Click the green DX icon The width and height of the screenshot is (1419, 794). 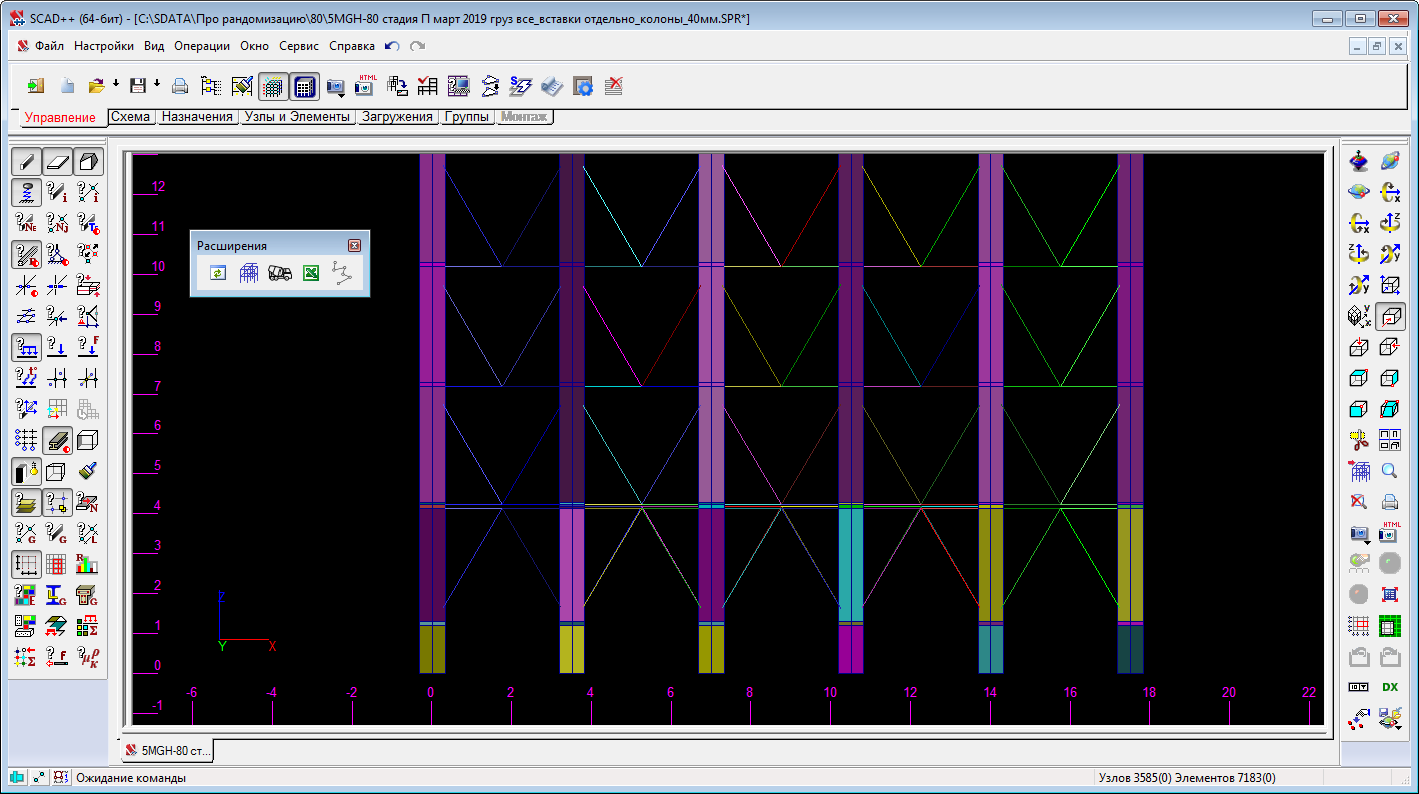point(1389,687)
